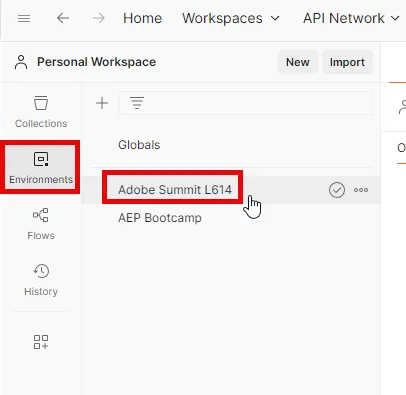This screenshot has width=406, height=395.
Task: Open the hamburger menu icon
Action: (x=24, y=18)
